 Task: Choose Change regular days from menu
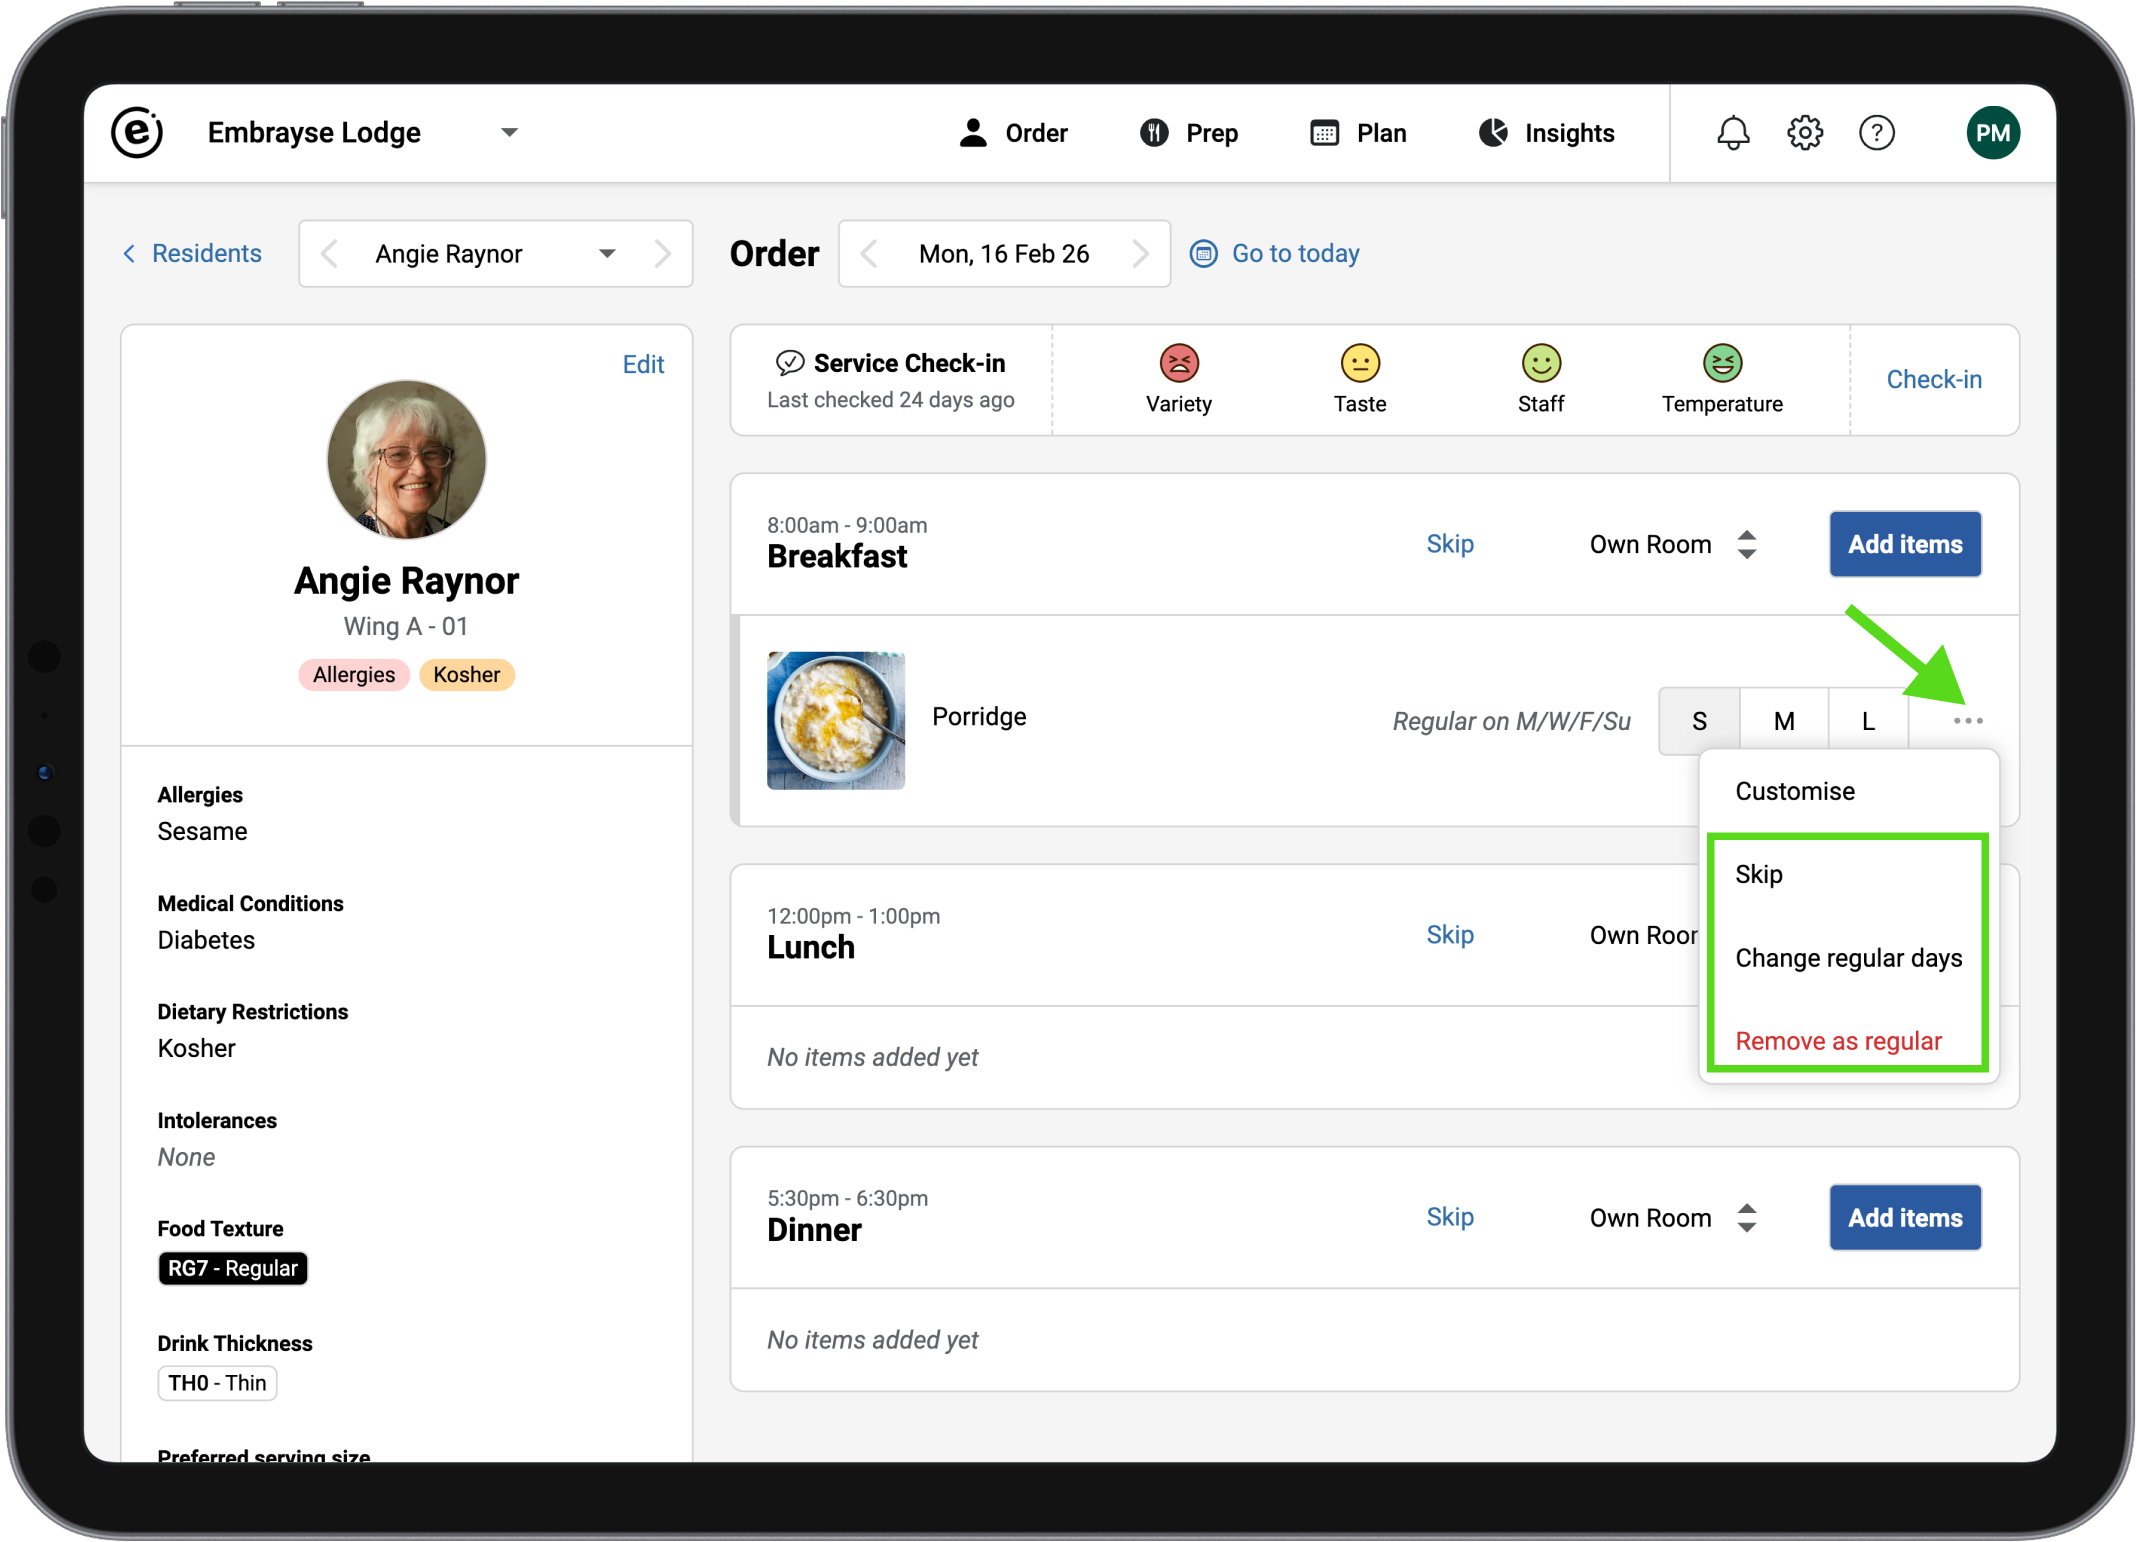tap(1848, 958)
